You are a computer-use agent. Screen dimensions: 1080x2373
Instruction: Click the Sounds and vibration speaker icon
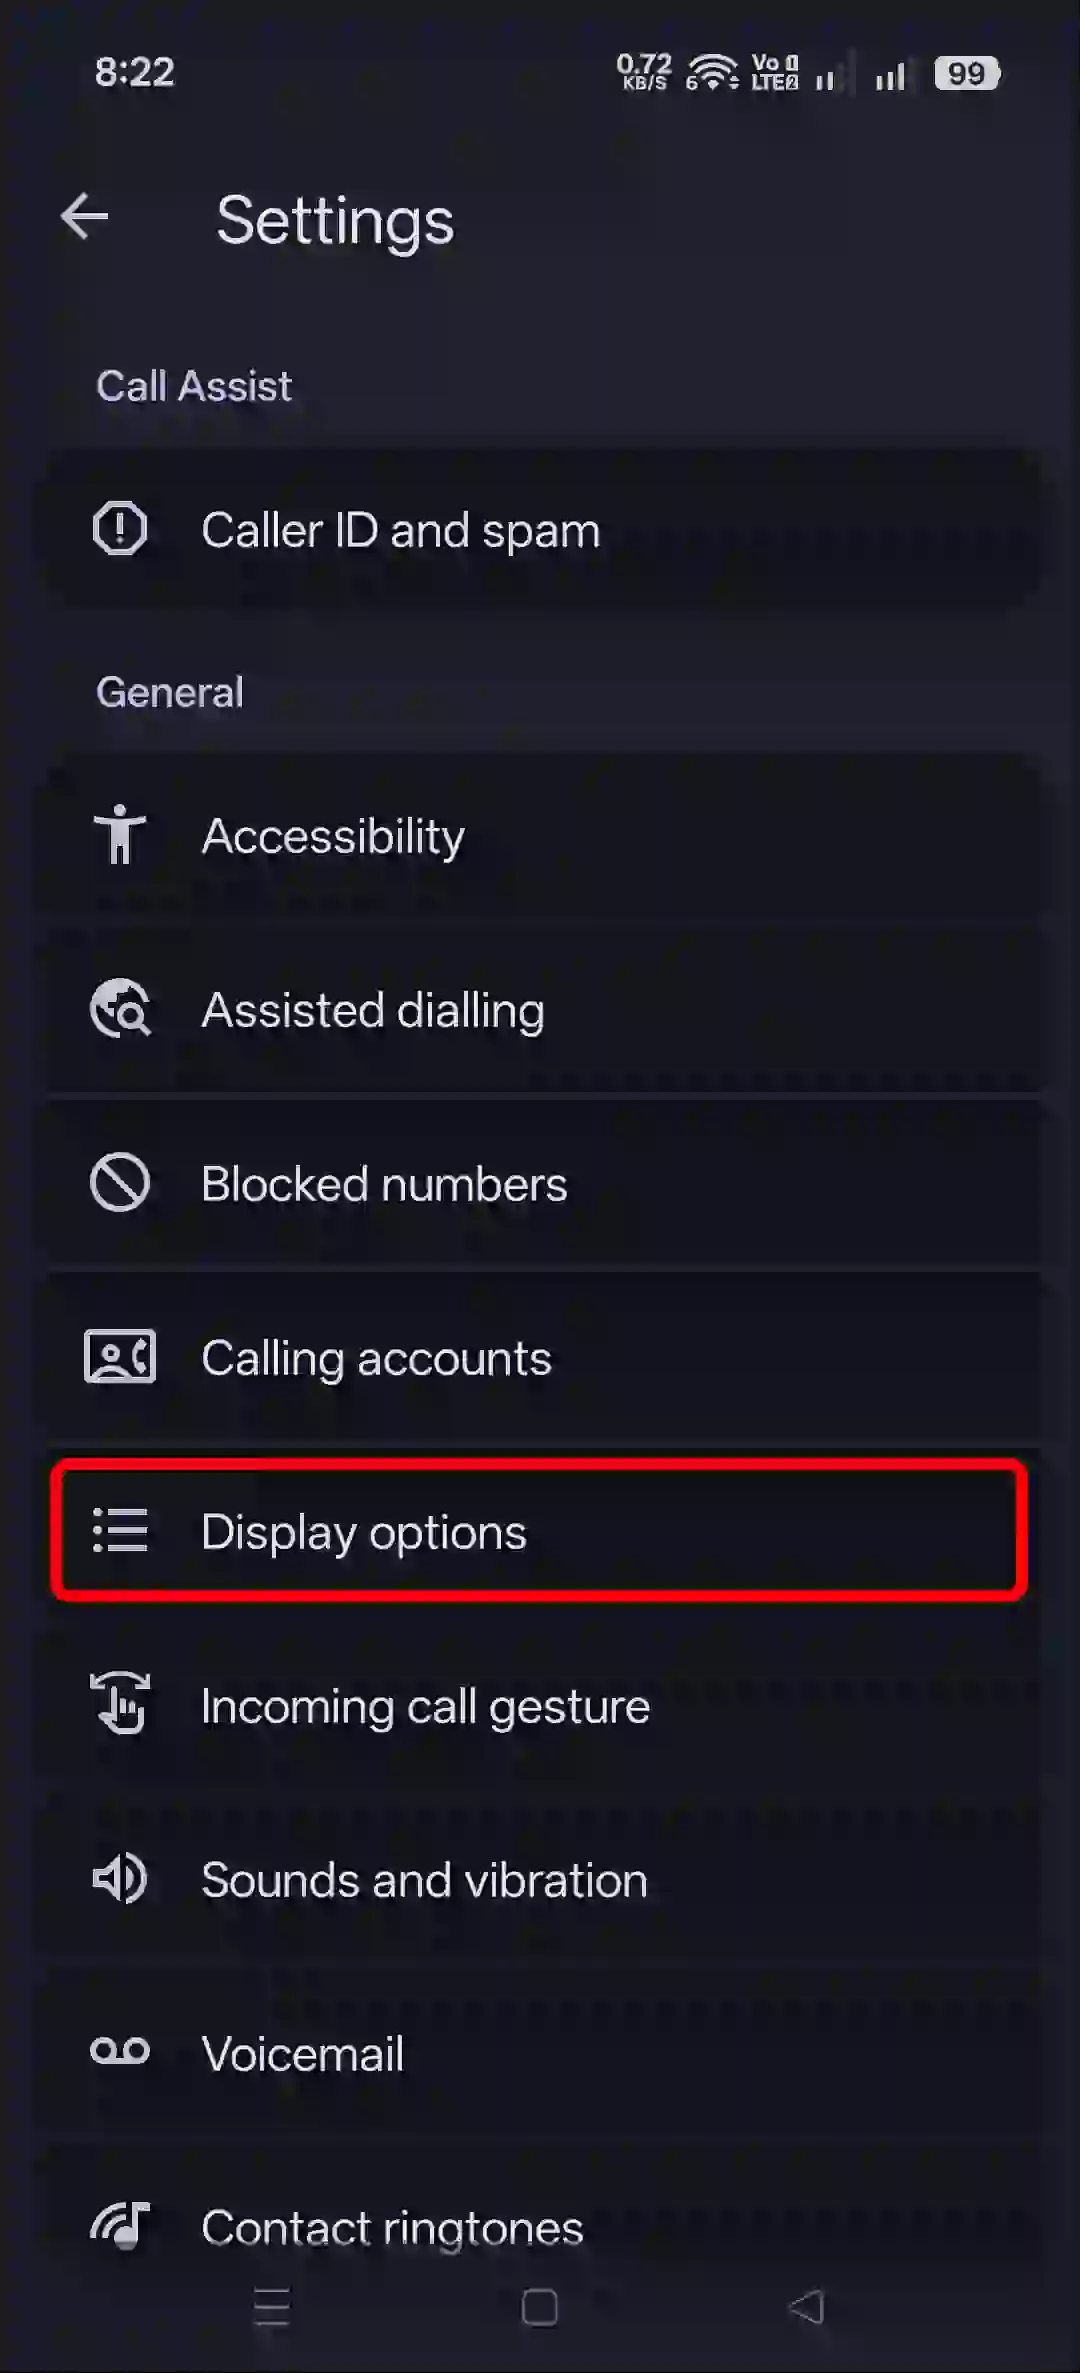click(119, 1878)
